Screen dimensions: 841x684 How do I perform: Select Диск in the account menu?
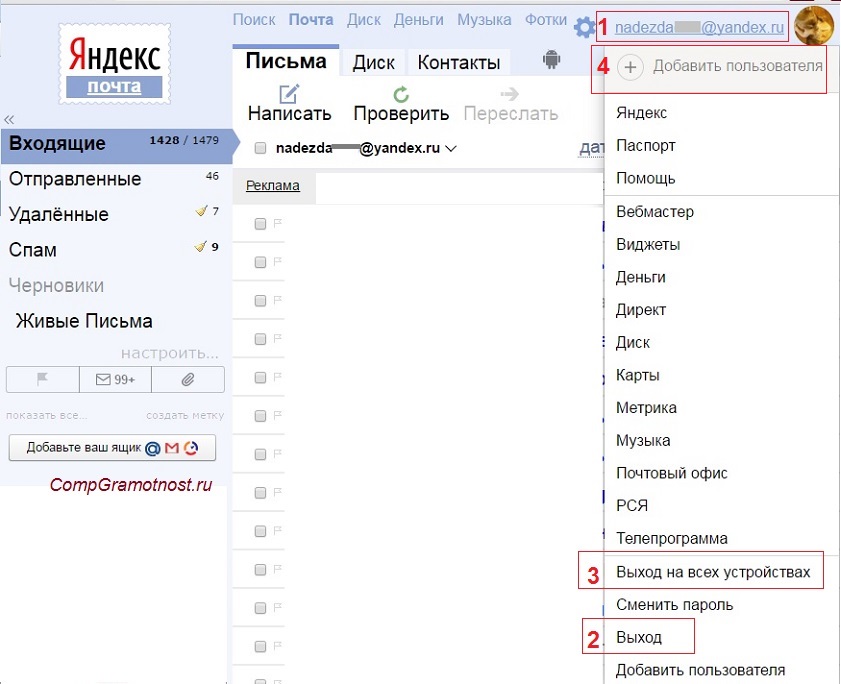[x=633, y=343]
